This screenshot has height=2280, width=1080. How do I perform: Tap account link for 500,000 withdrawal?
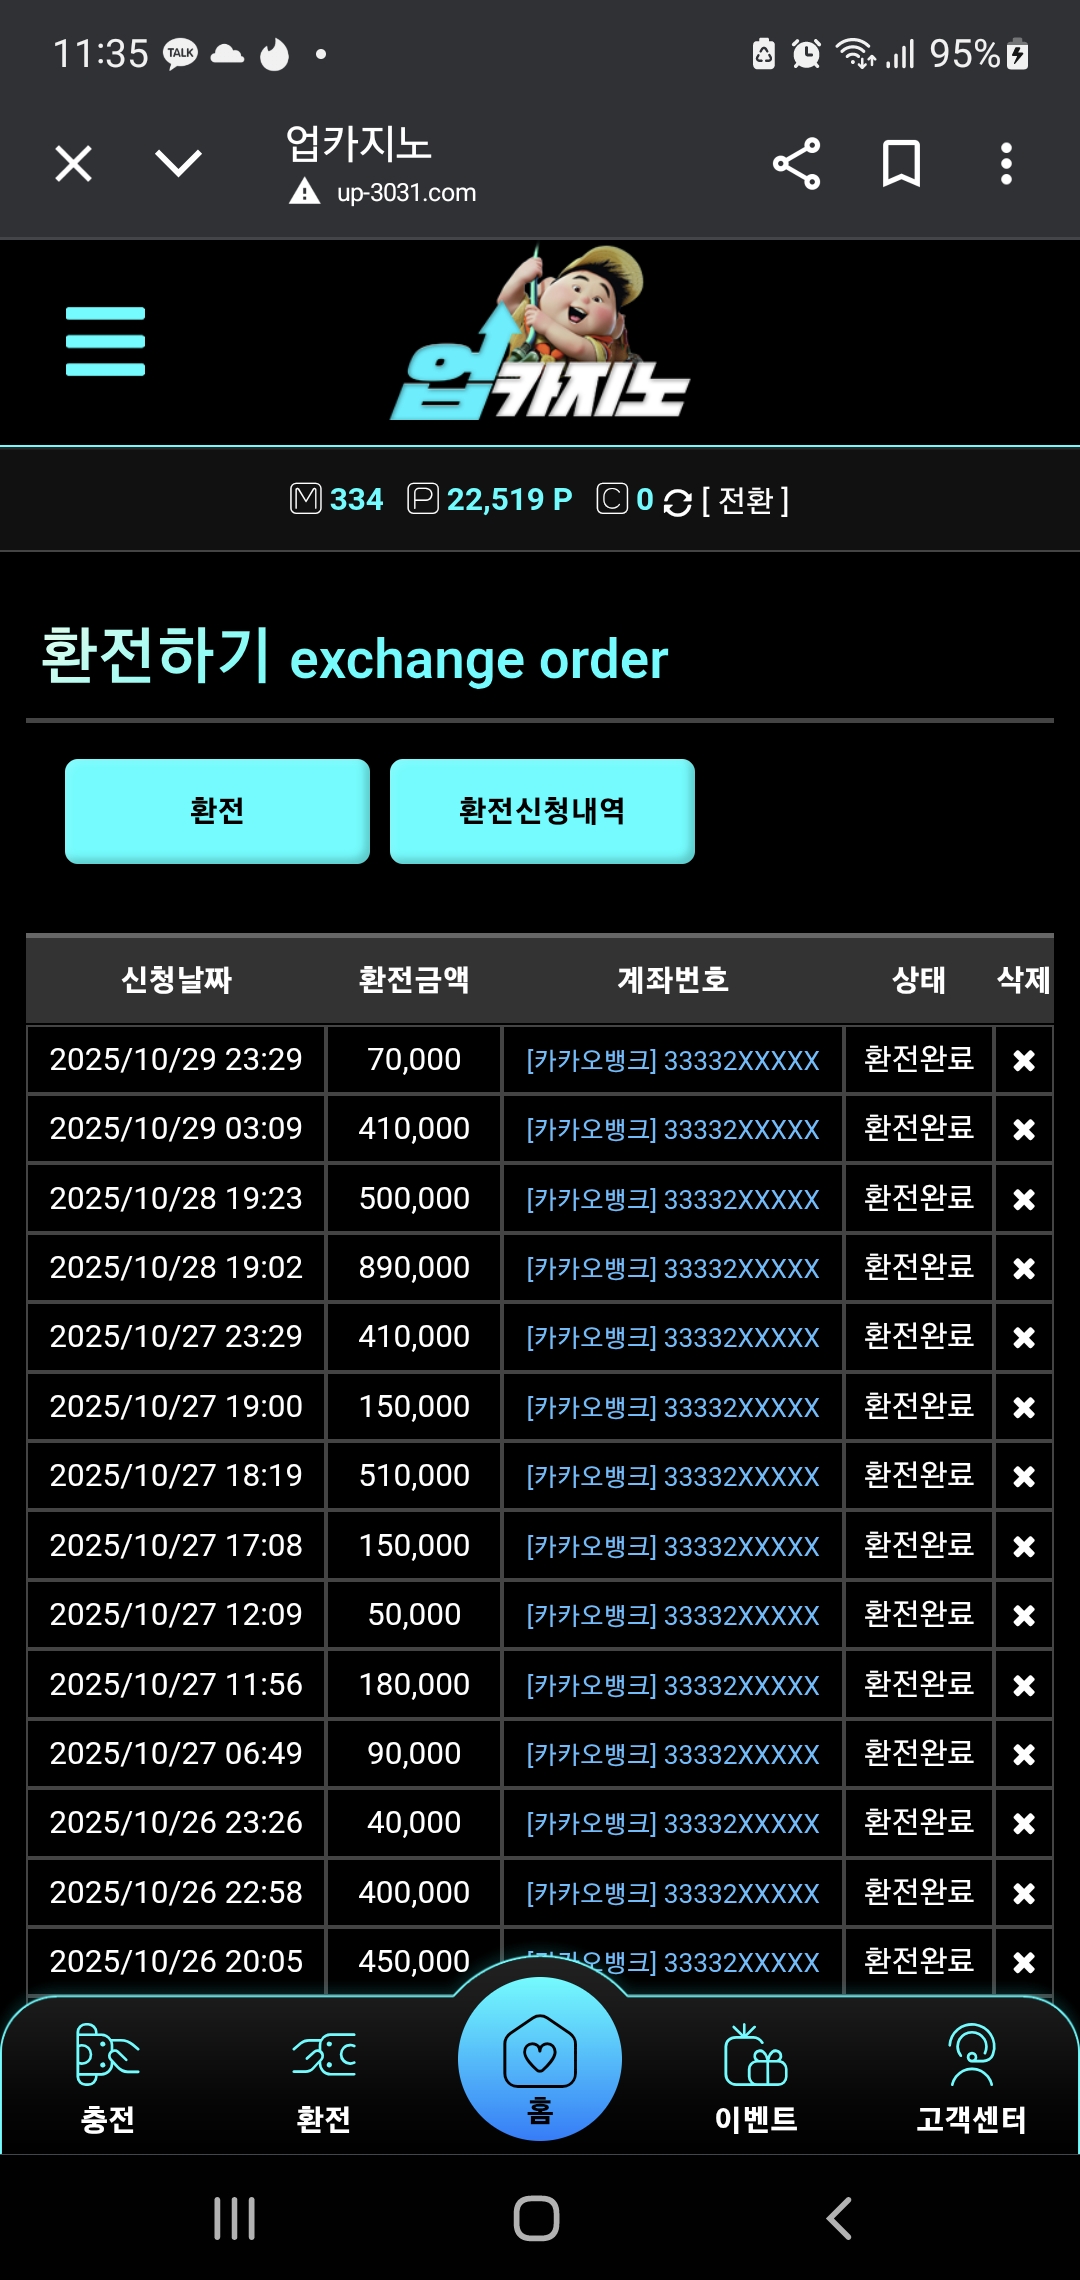(x=672, y=1199)
